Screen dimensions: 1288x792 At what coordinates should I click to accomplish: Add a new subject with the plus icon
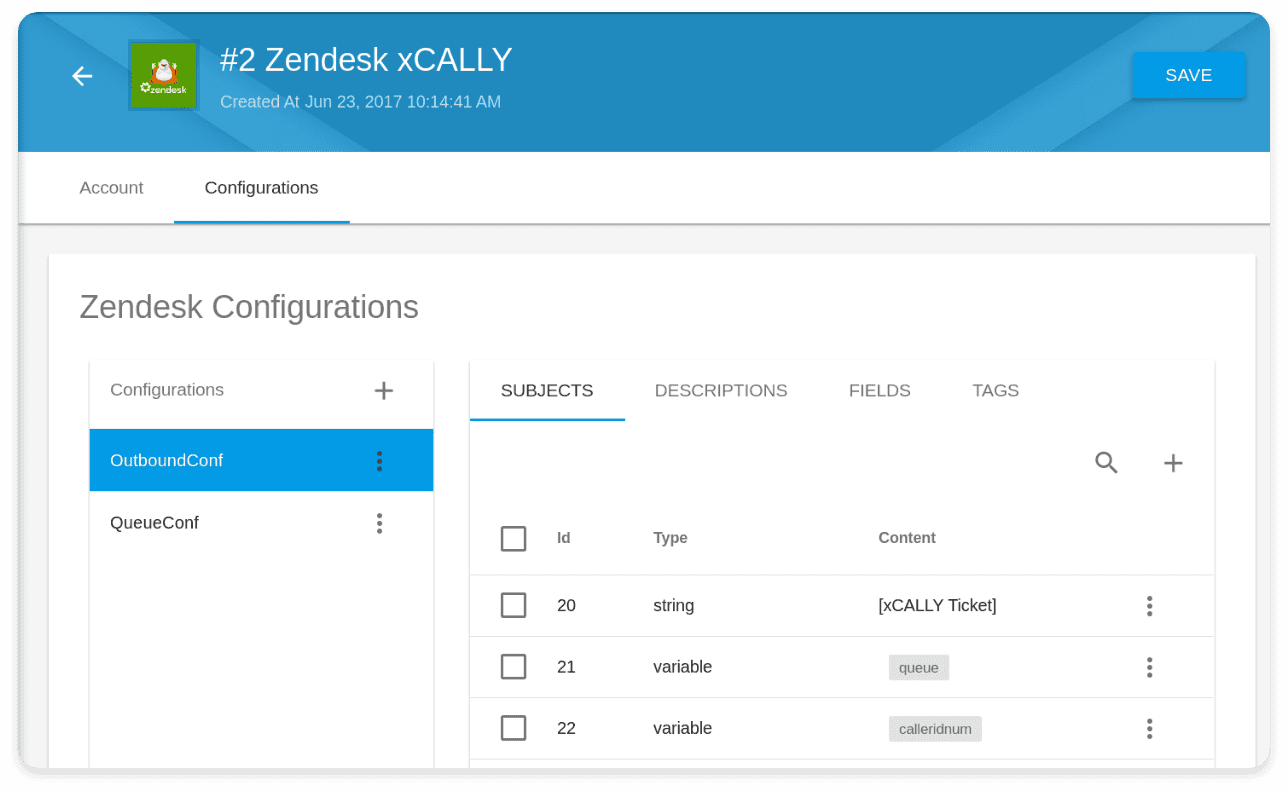[1173, 463]
